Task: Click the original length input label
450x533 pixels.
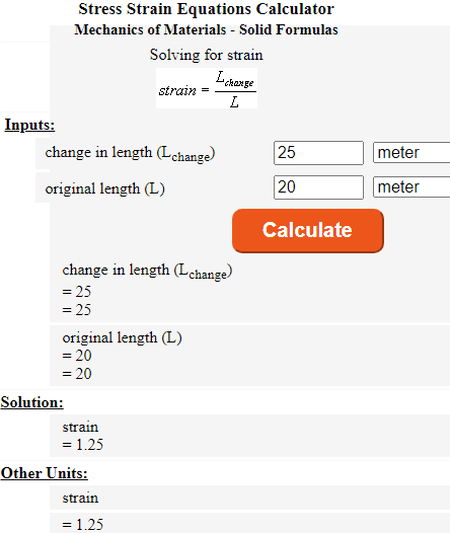Action: click(105, 189)
